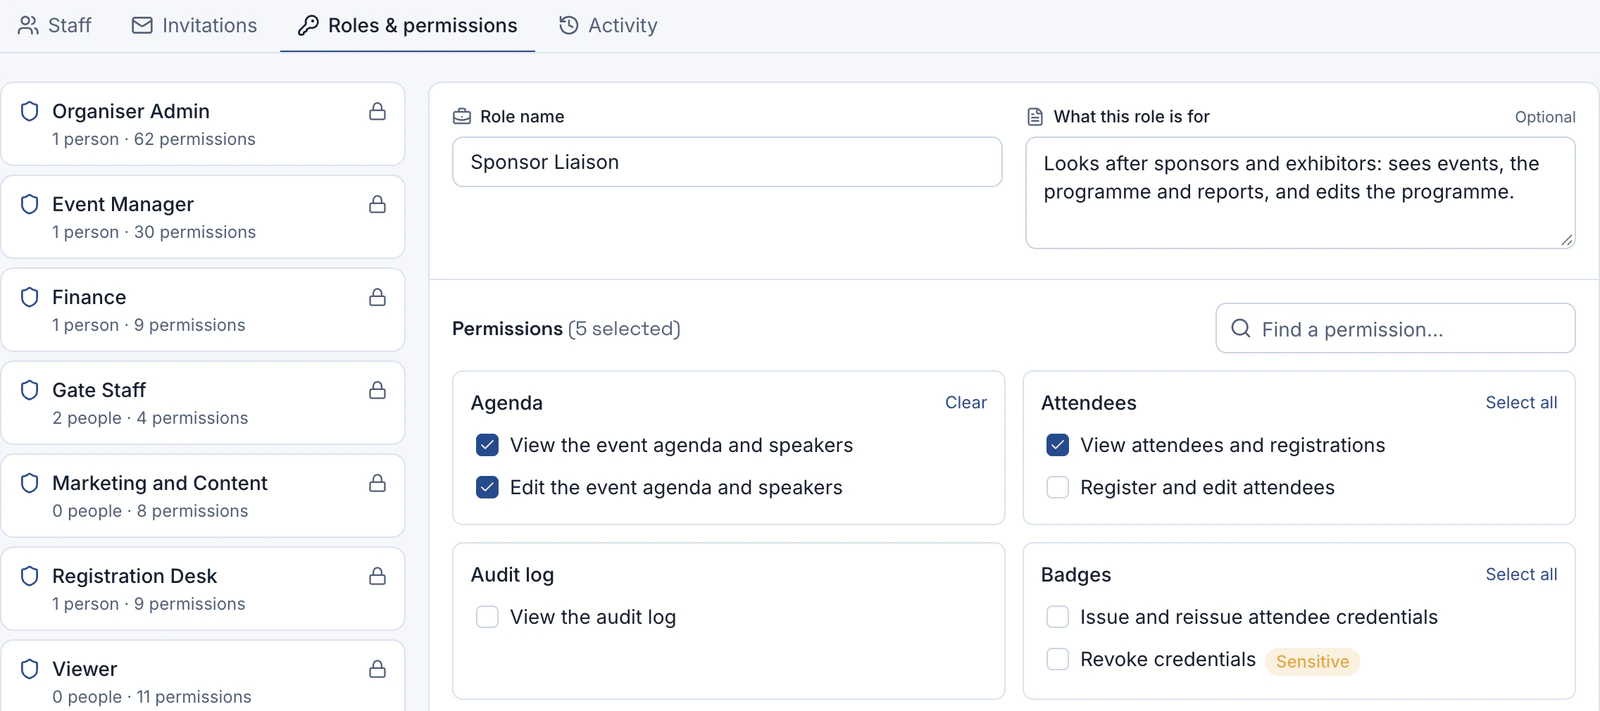Click the Optional label above description
Image resolution: width=1600 pixels, height=711 pixels.
point(1545,117)
